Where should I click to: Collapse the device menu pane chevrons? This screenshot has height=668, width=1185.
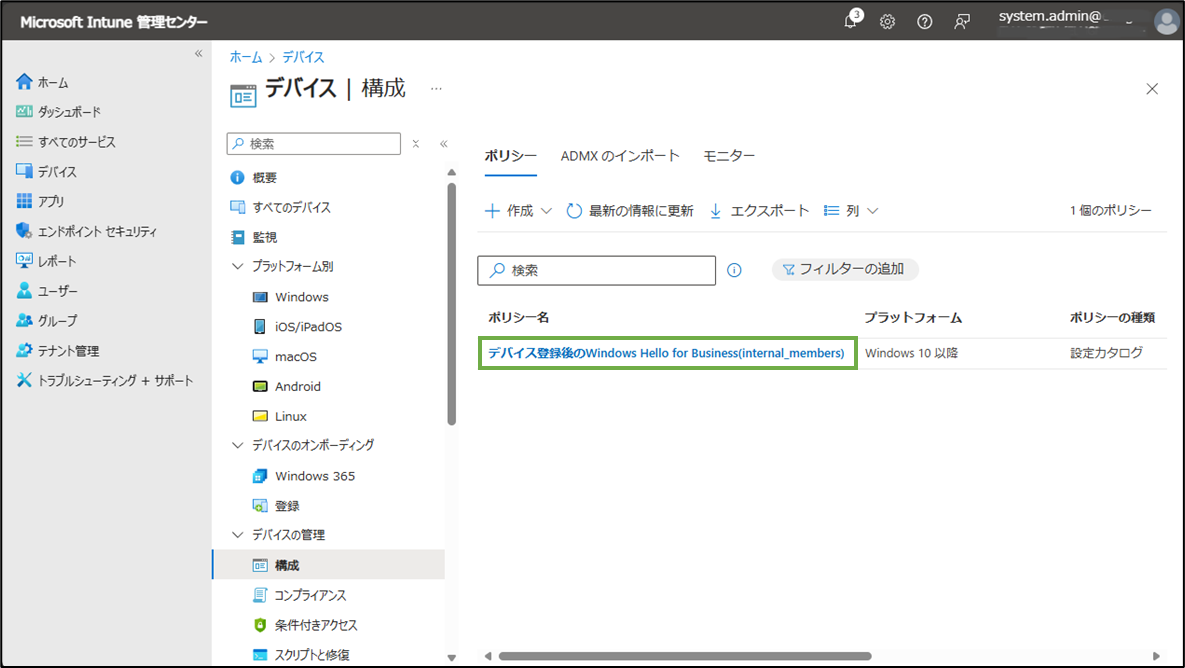pos(444,144)
